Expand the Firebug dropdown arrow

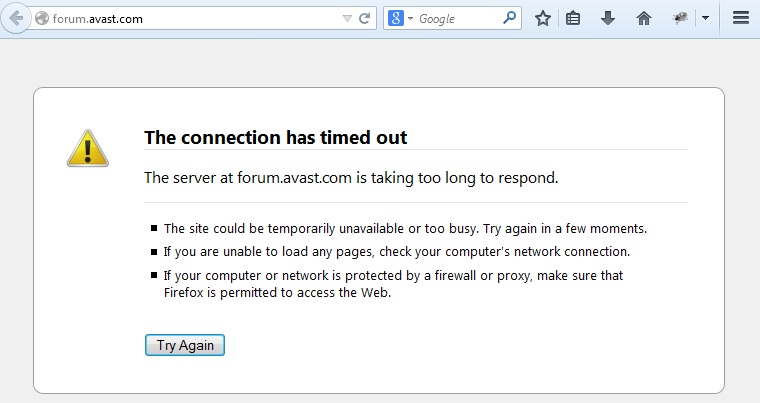tap(706, 18)
